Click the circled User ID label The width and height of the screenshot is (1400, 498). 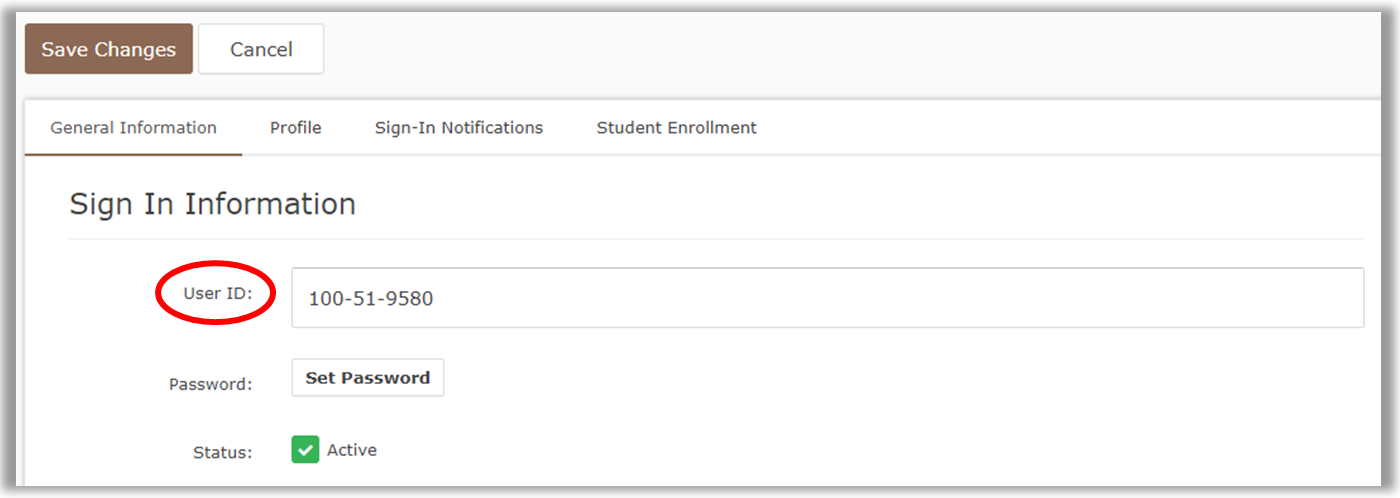217,293
